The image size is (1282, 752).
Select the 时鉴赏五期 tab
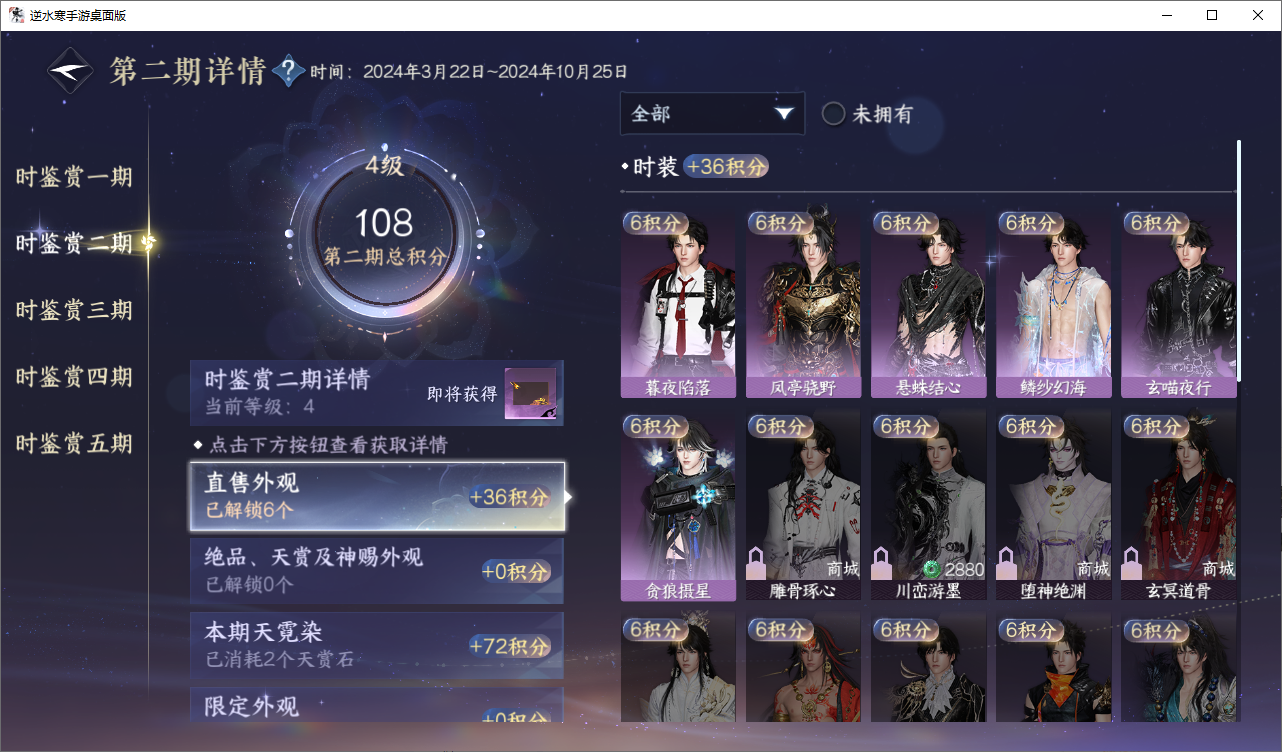[74, 443]
